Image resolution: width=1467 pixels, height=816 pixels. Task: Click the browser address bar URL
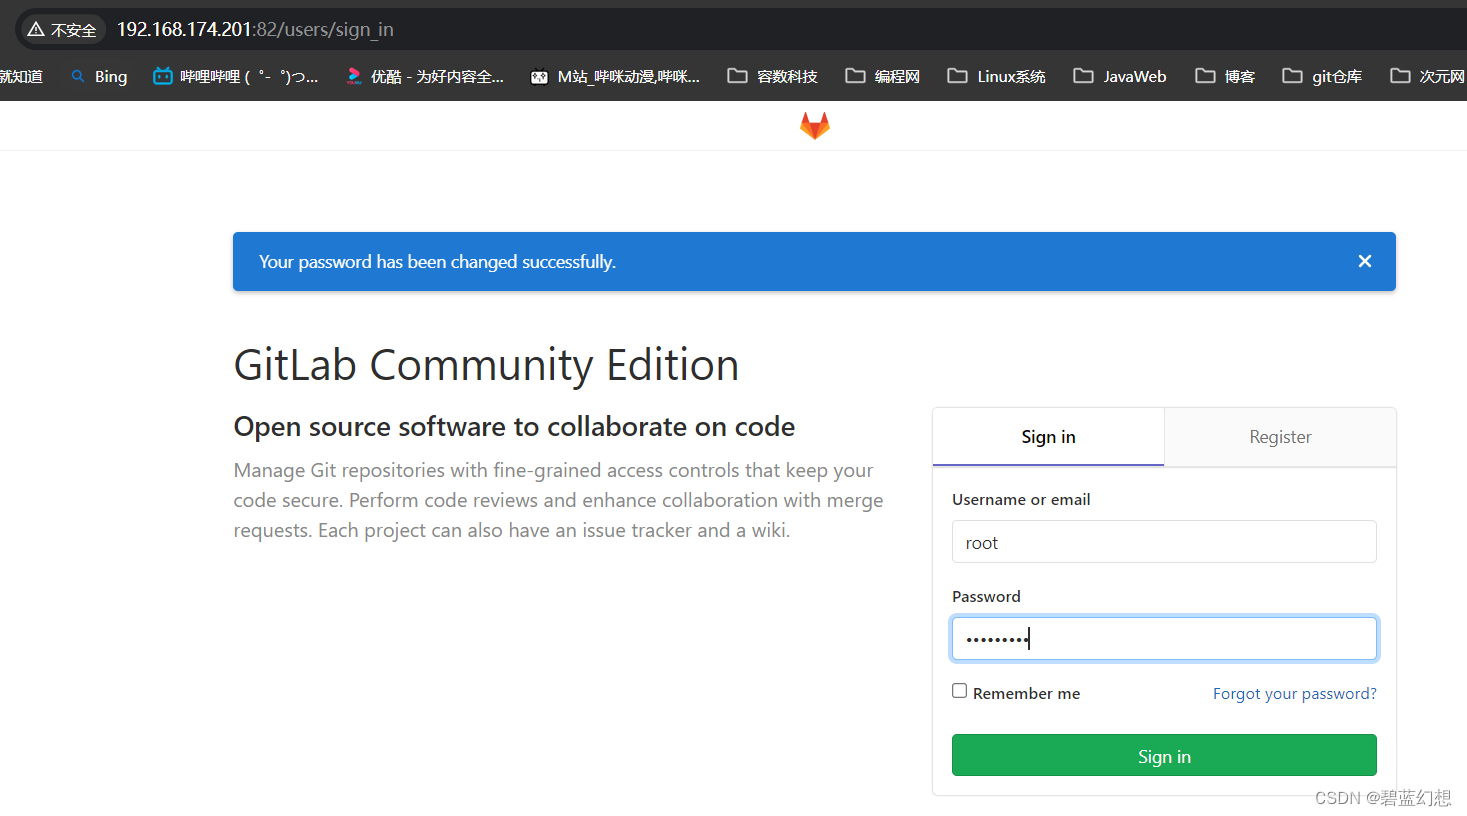[x=255, y=30]
